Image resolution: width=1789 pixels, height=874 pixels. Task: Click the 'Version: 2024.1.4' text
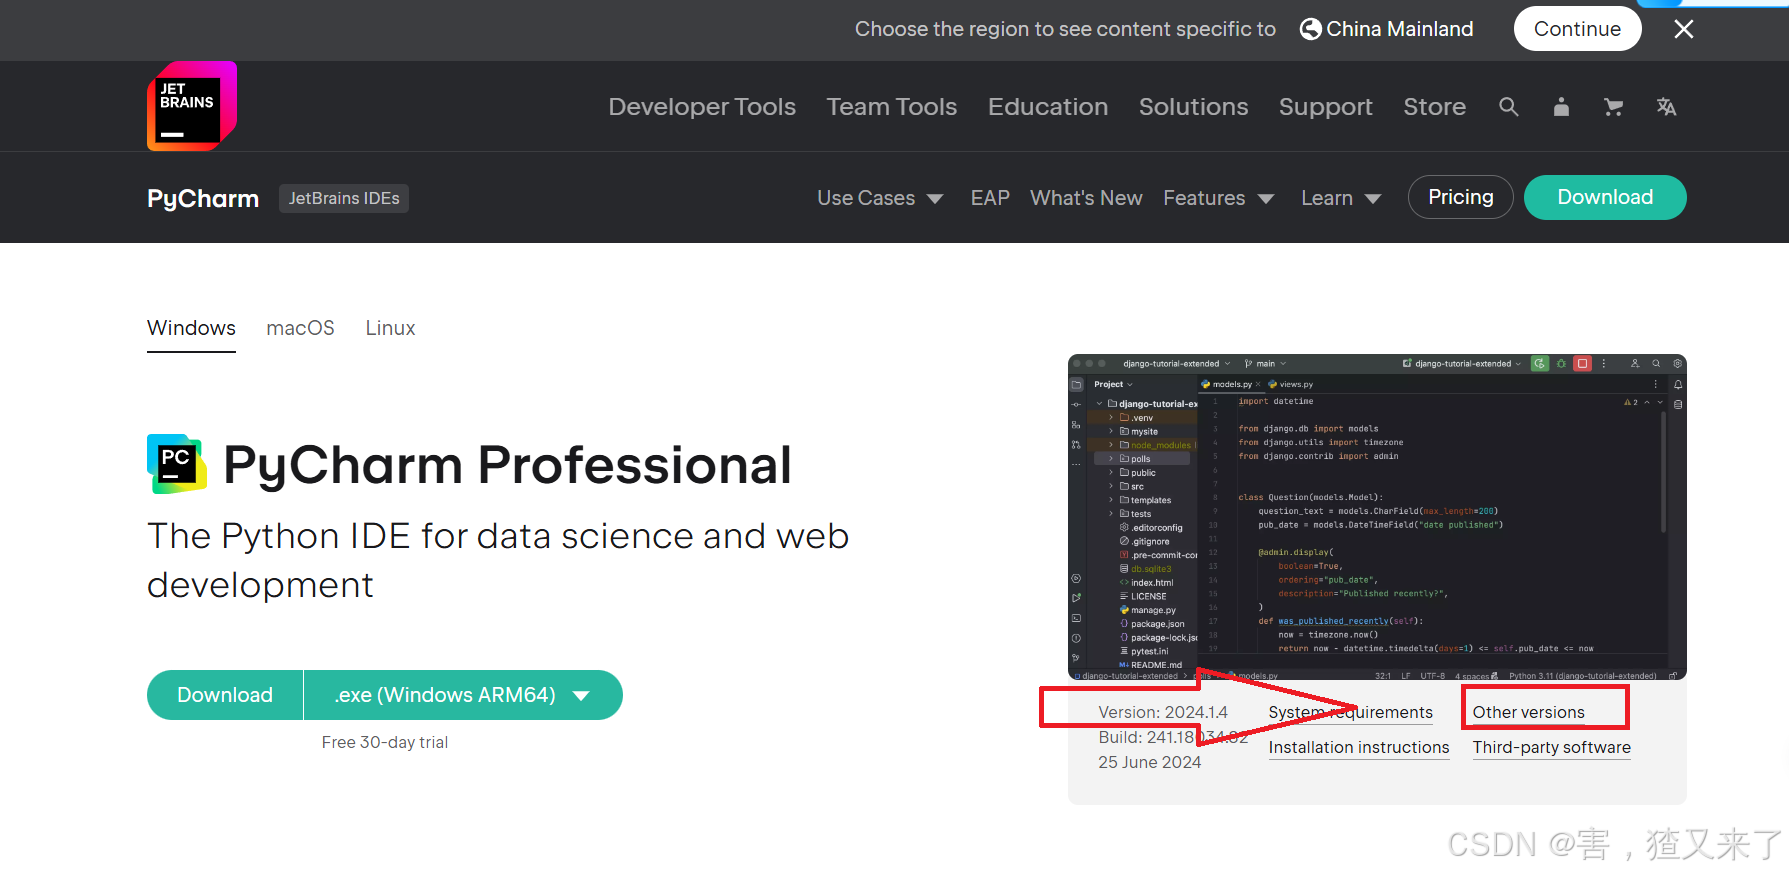coord(1163,712)
